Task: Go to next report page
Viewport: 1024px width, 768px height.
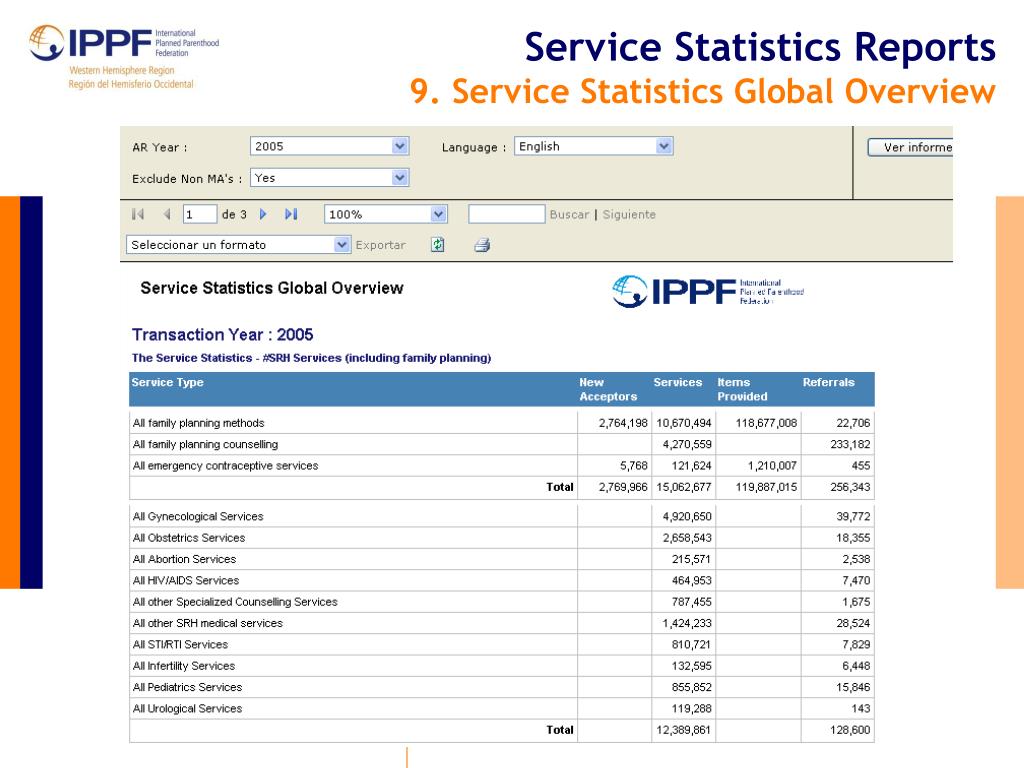Action: click(263, 214)
